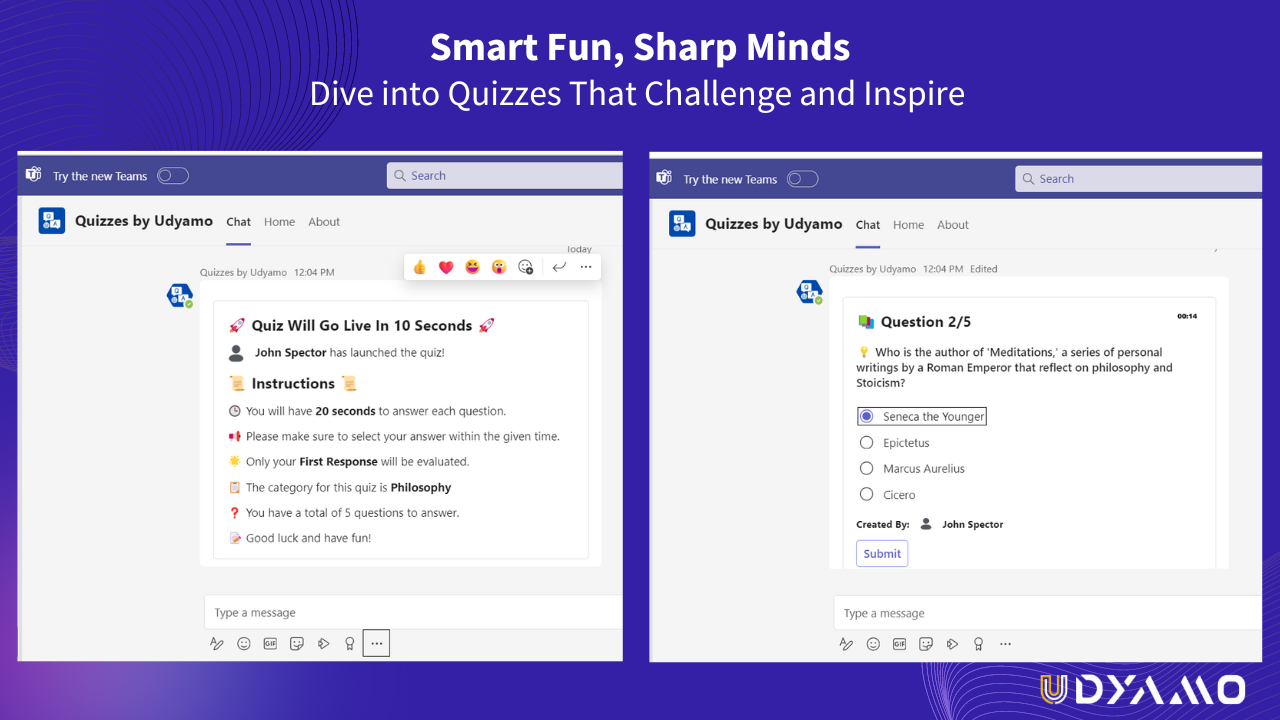Click Search box in right window

pos(1139,179)
